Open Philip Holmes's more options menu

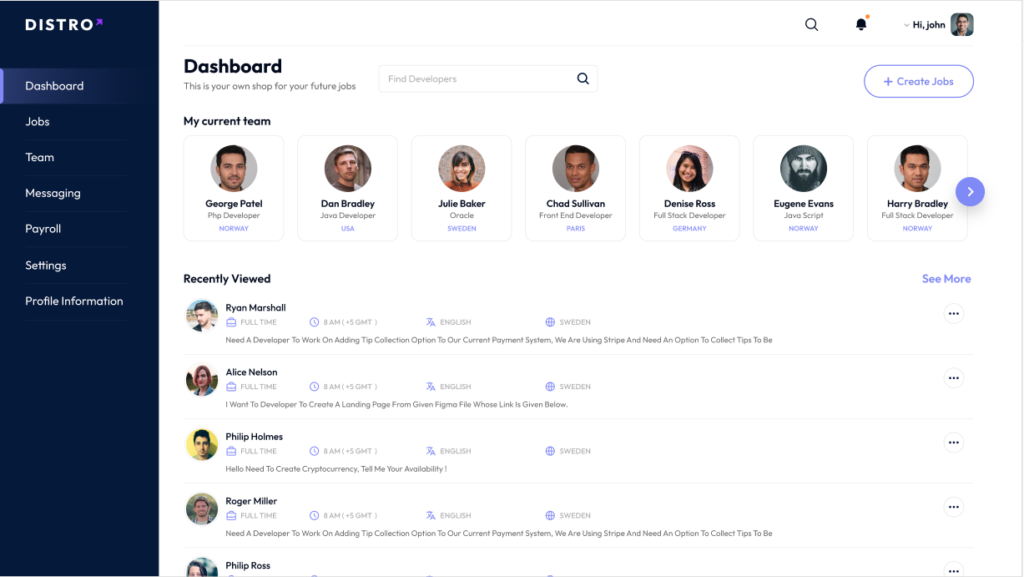(x=953, y=443)
